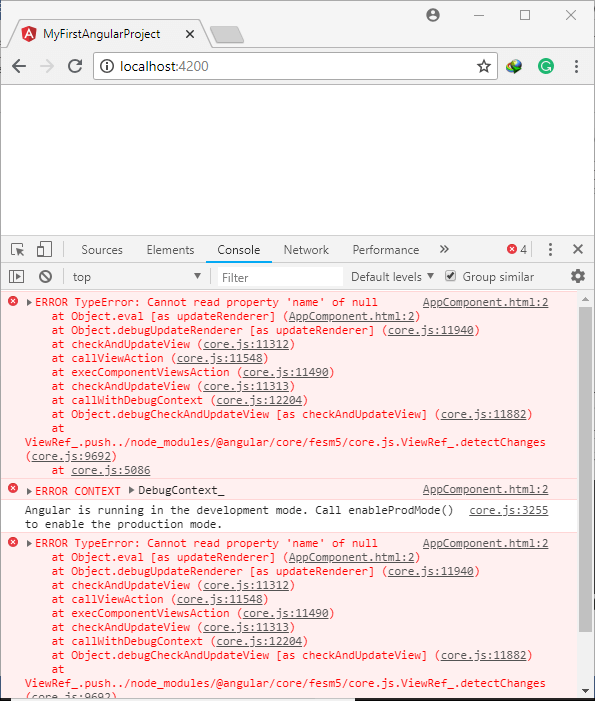
Task: Open a new browser tab
Action: [227, 35]
